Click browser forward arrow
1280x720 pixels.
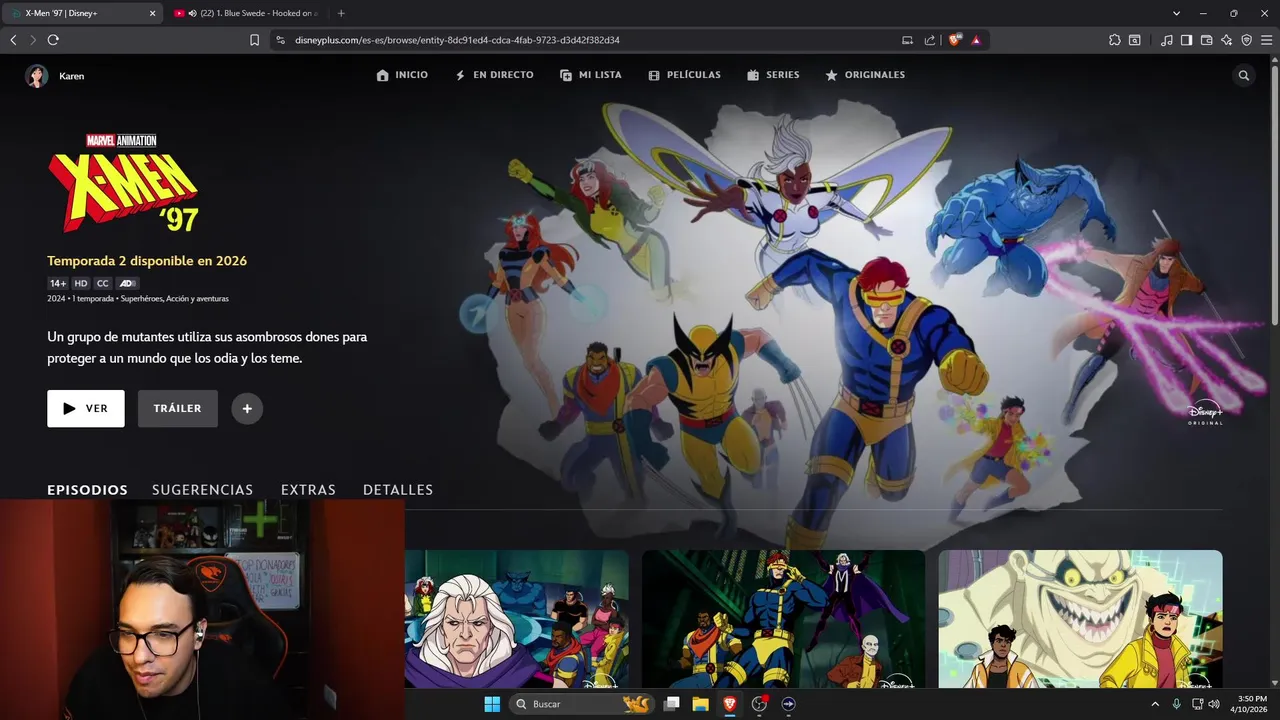click(x=32, y=40)
